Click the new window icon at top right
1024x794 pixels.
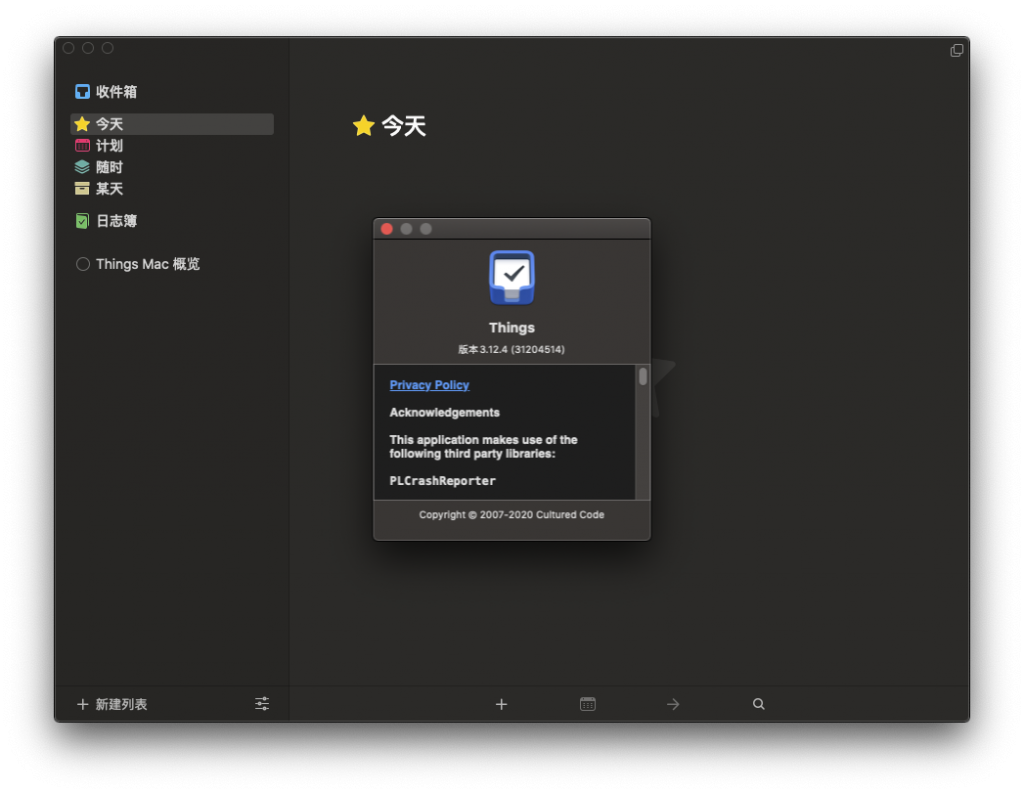(x=956, y=50)
